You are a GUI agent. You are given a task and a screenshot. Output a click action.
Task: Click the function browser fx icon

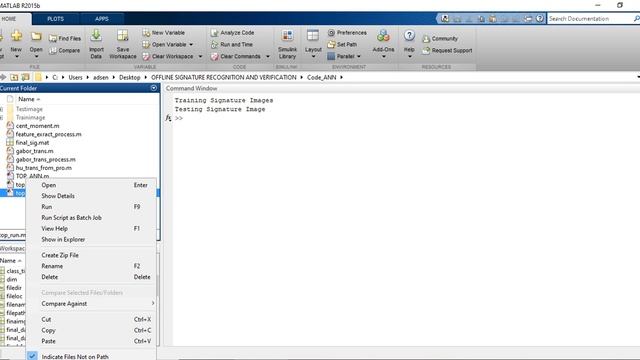168,118
